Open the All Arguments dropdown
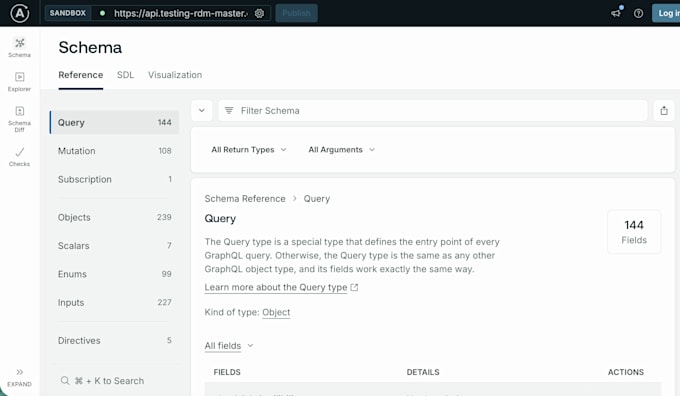The height and width of the screenshot is (396, 680). pos(341,150)
